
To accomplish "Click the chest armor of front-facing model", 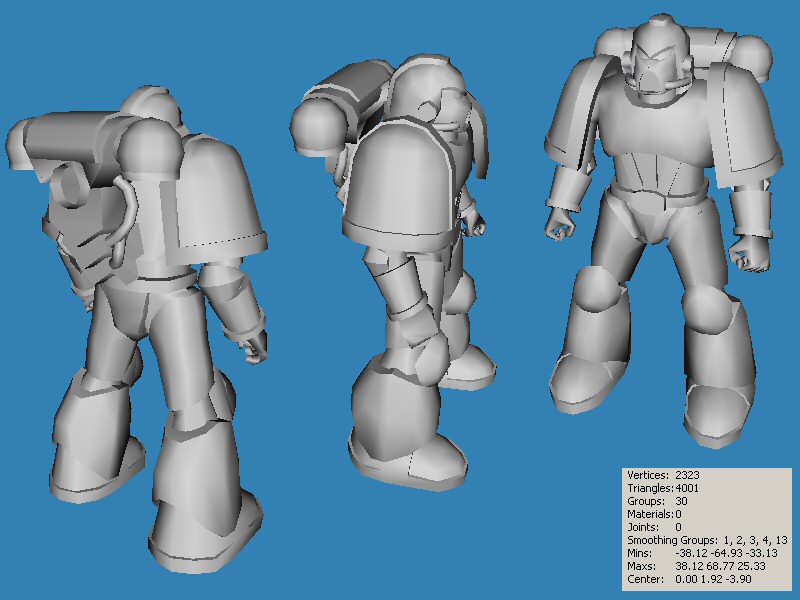I will (x=662, y=150).
